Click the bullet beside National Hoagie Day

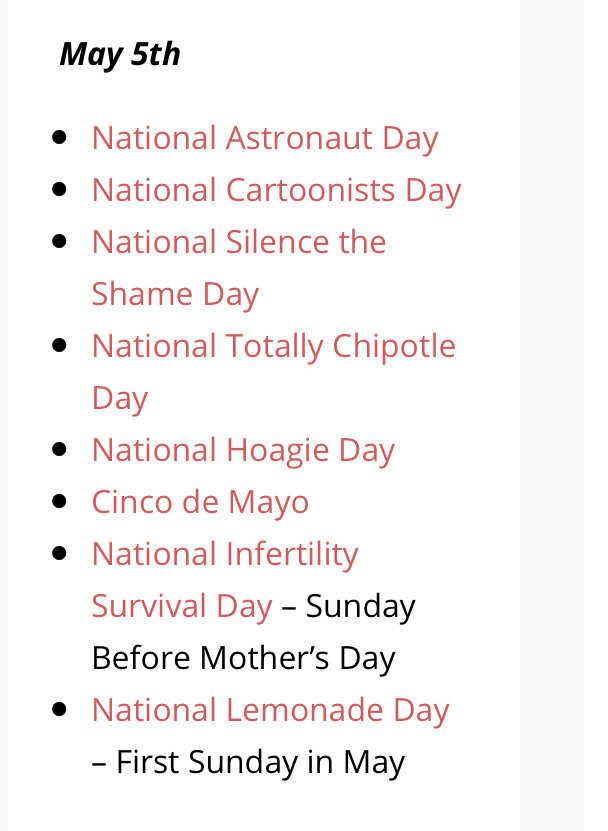tap(59, 449)
